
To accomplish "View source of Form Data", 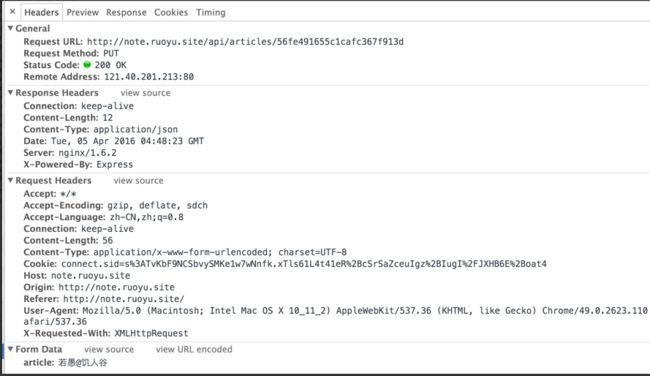I will pyautogui.click(x=109, y=349).
